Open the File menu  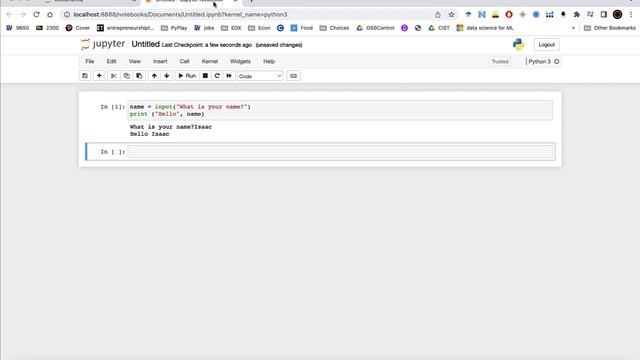90,61
